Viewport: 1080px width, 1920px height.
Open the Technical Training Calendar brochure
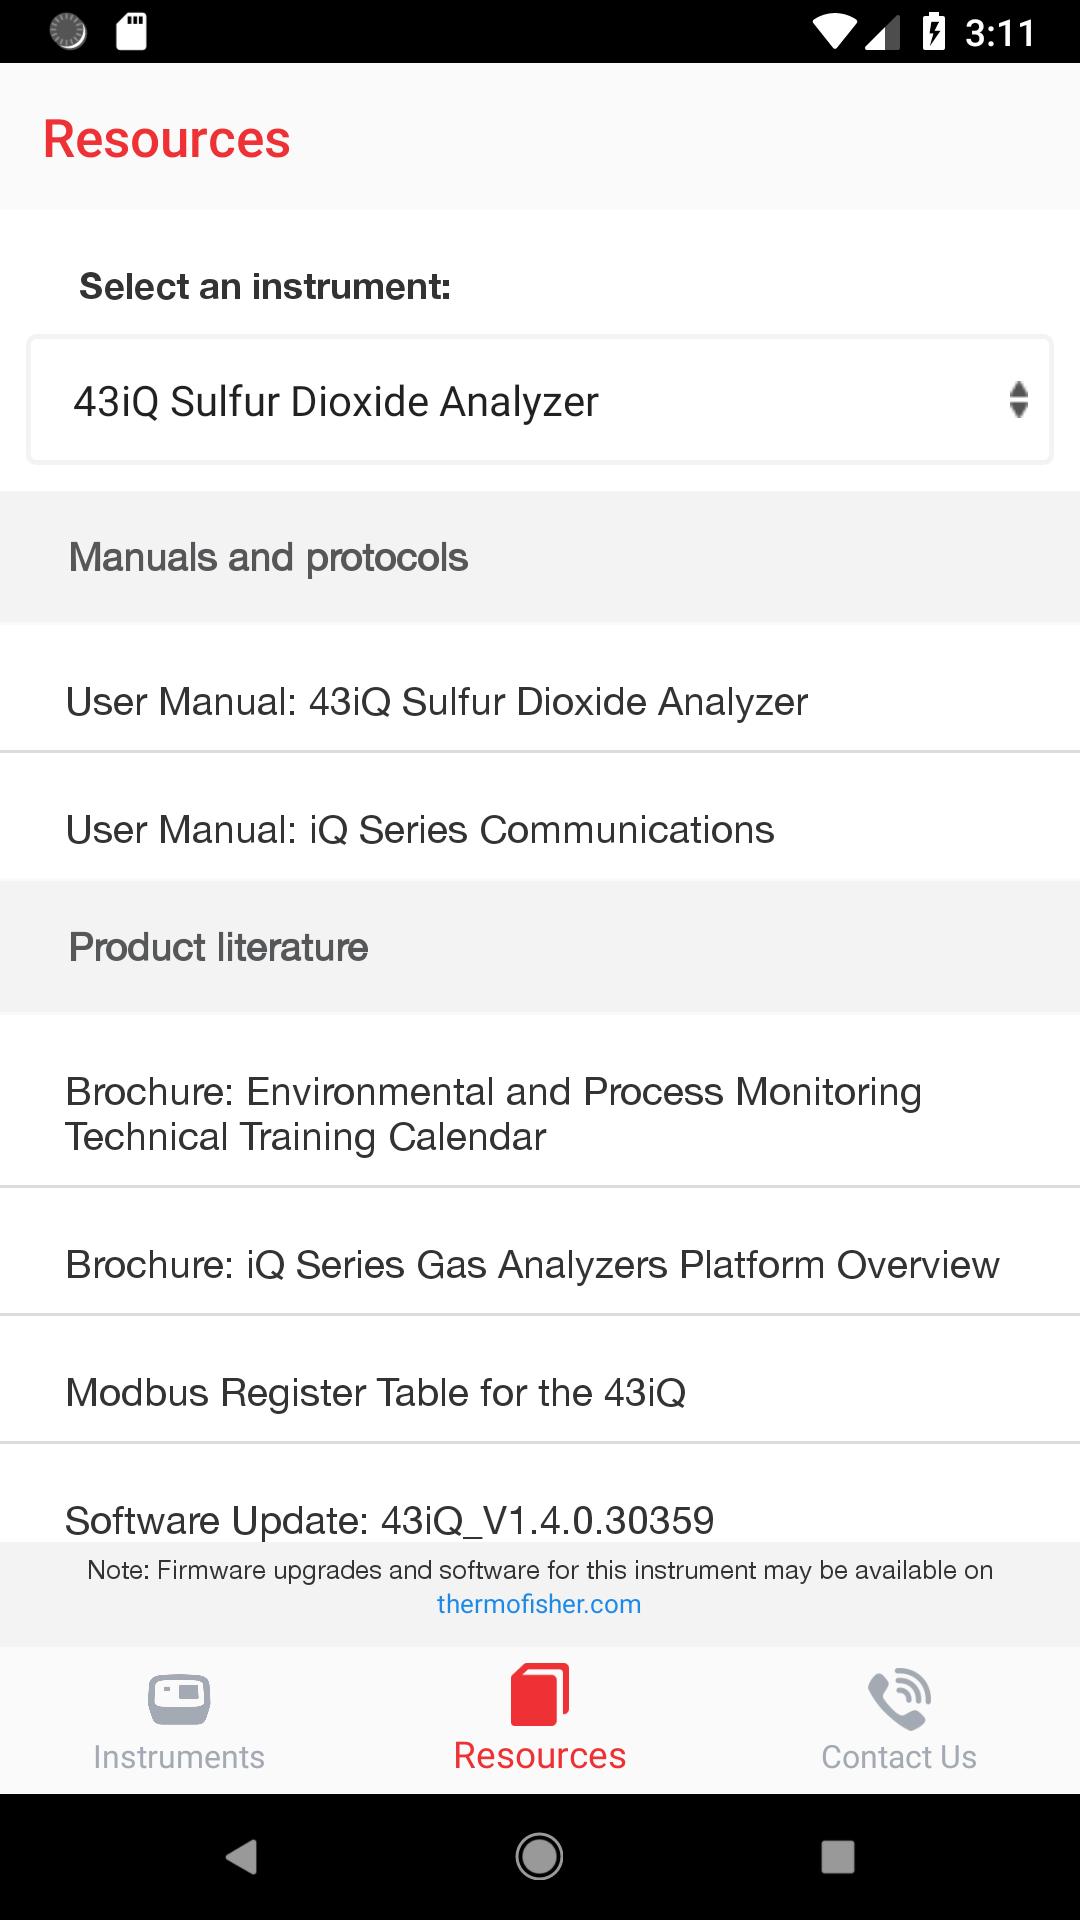540,1114
